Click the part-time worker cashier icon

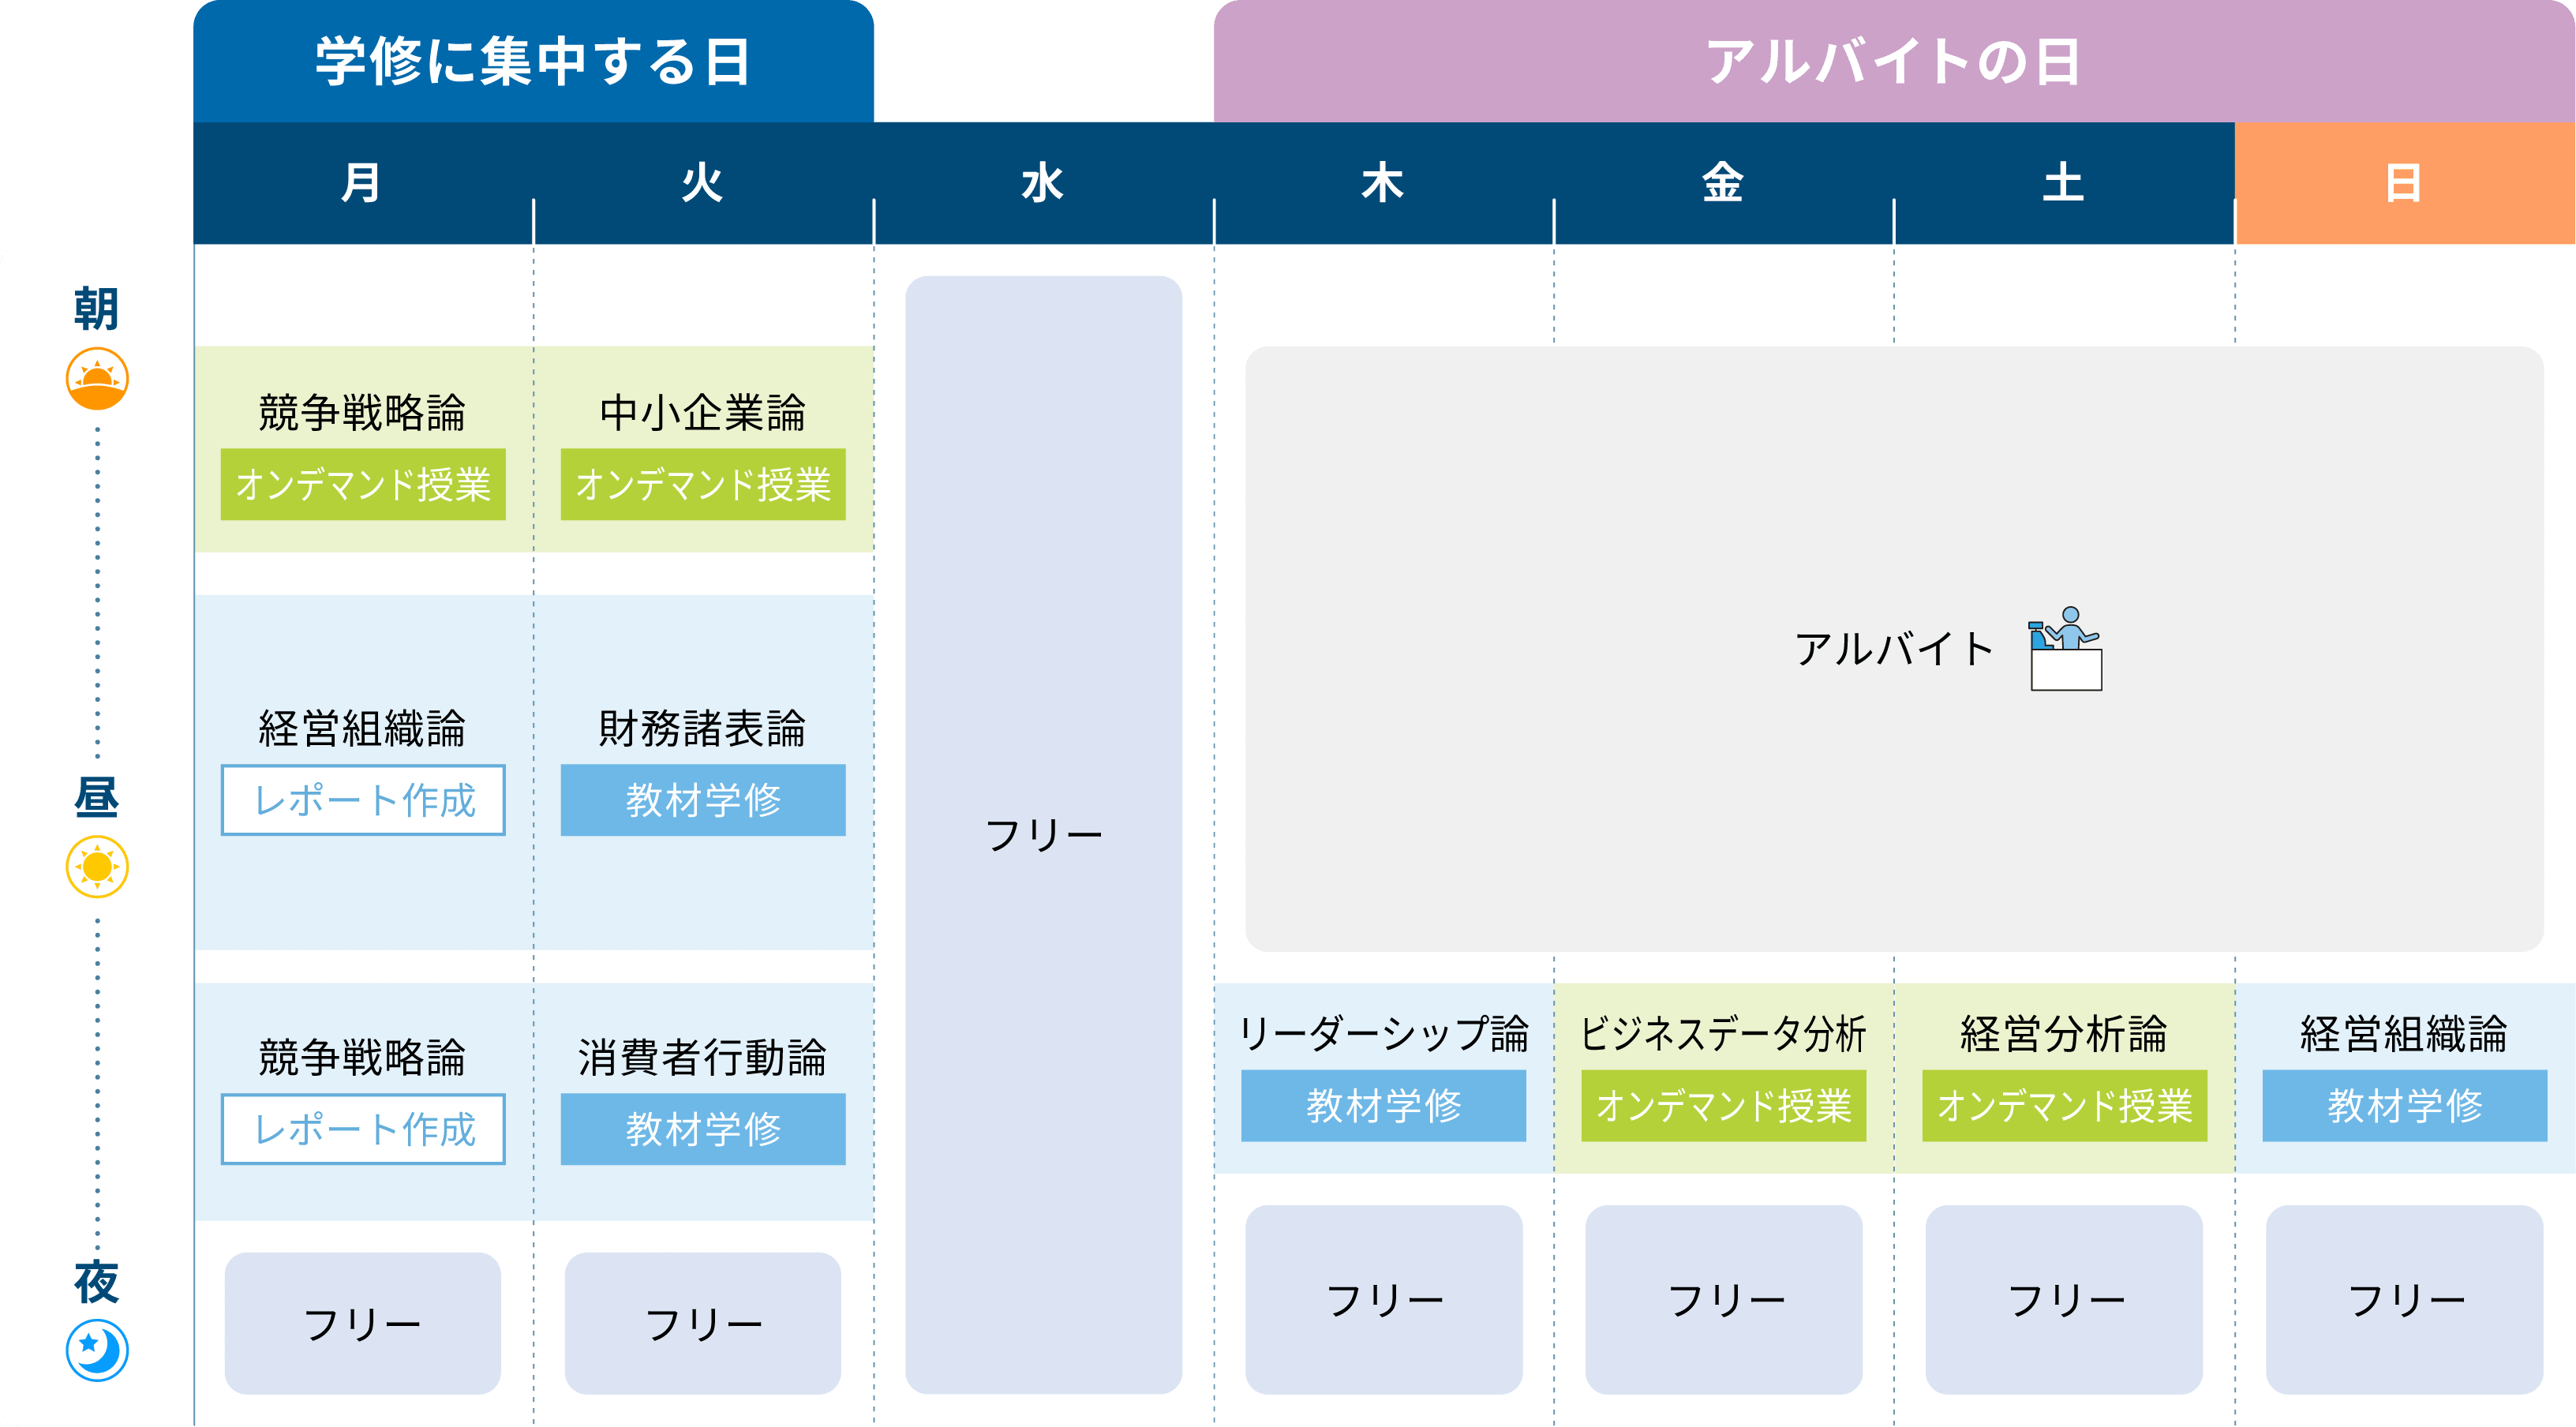tap(2065, 648)
